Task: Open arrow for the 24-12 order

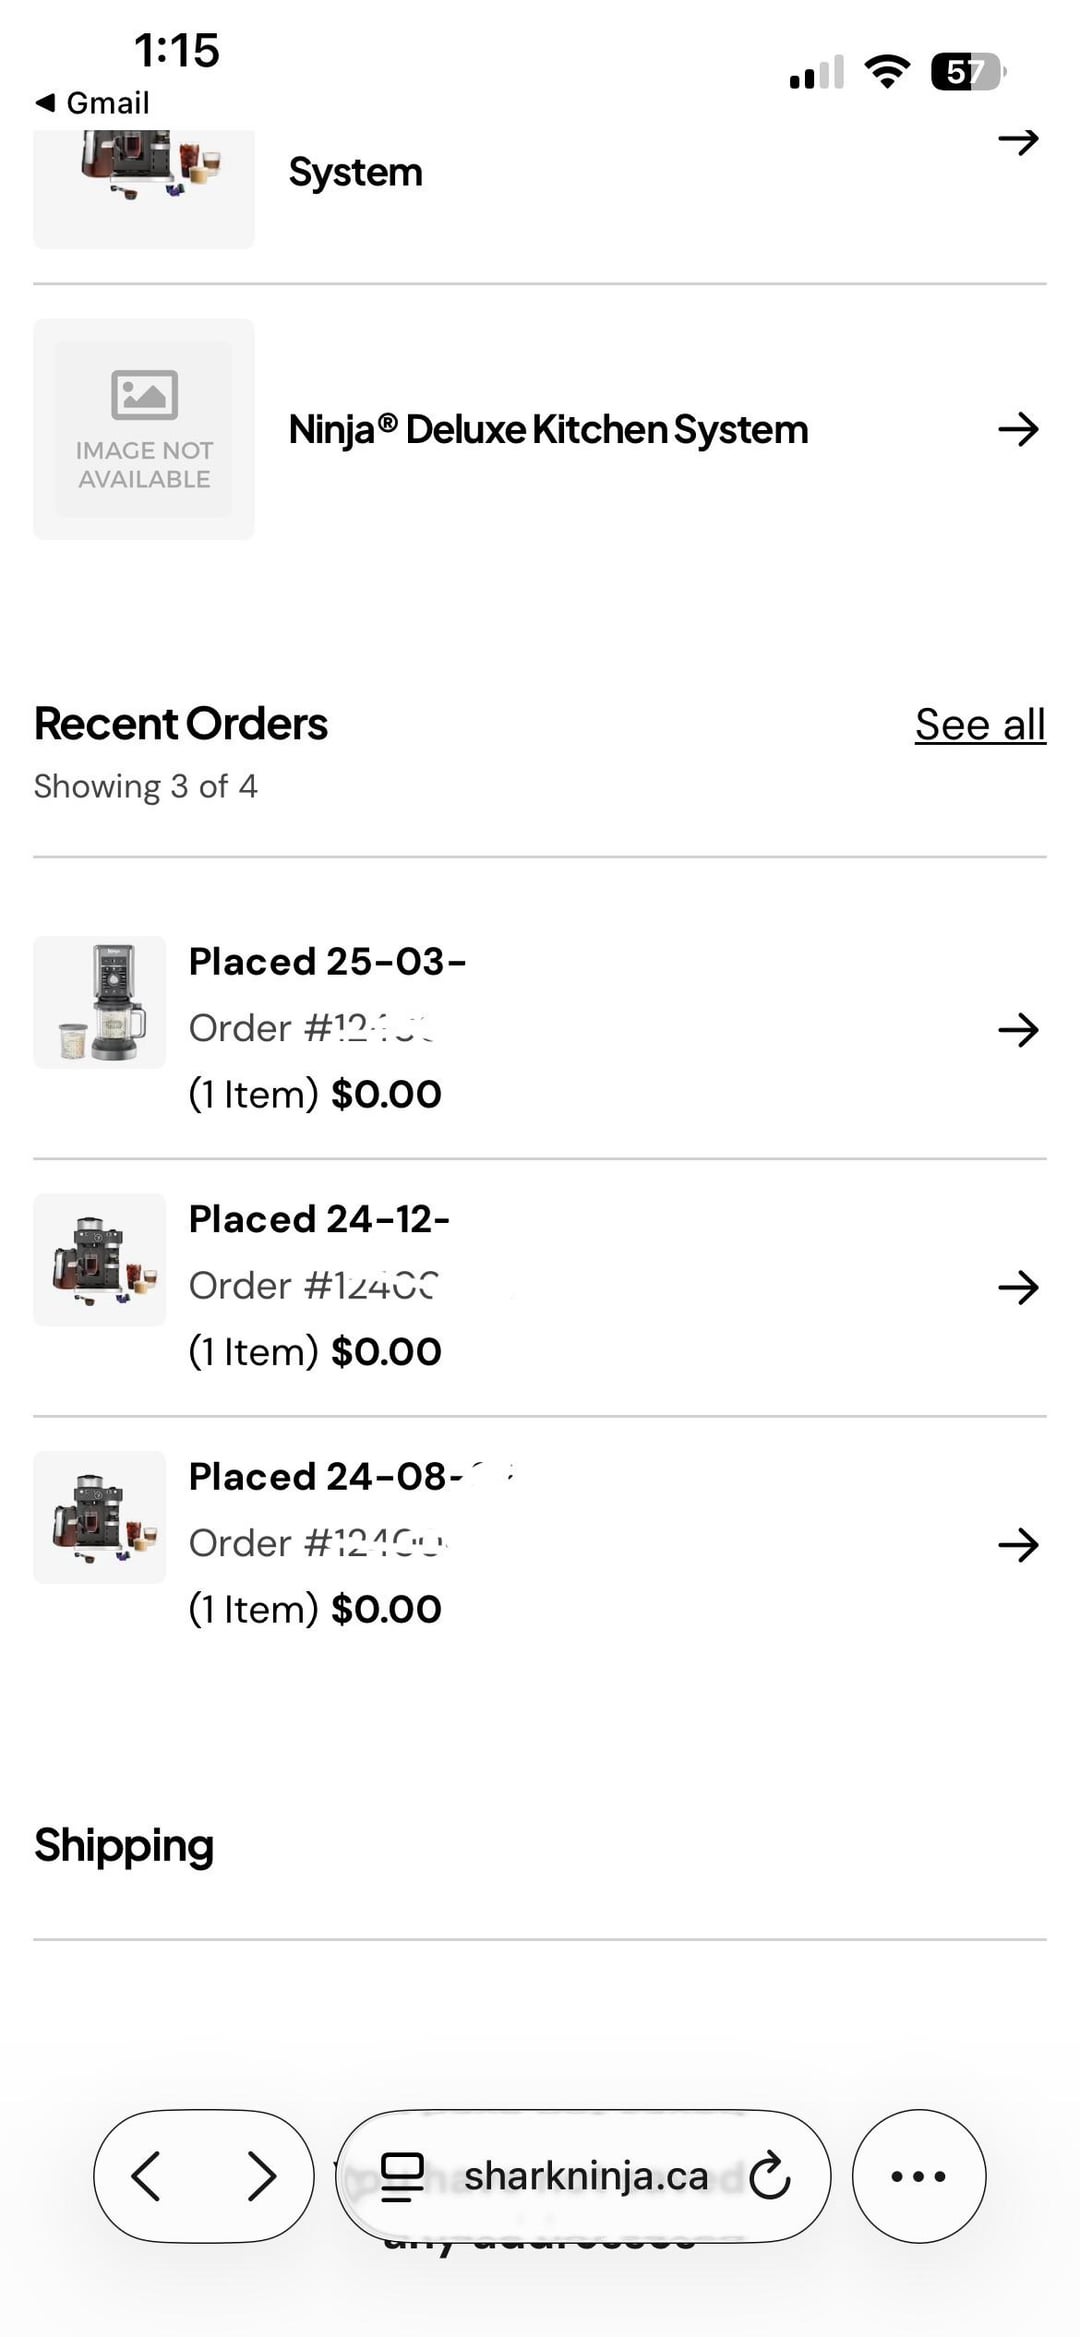Action: [1018, 1287]
